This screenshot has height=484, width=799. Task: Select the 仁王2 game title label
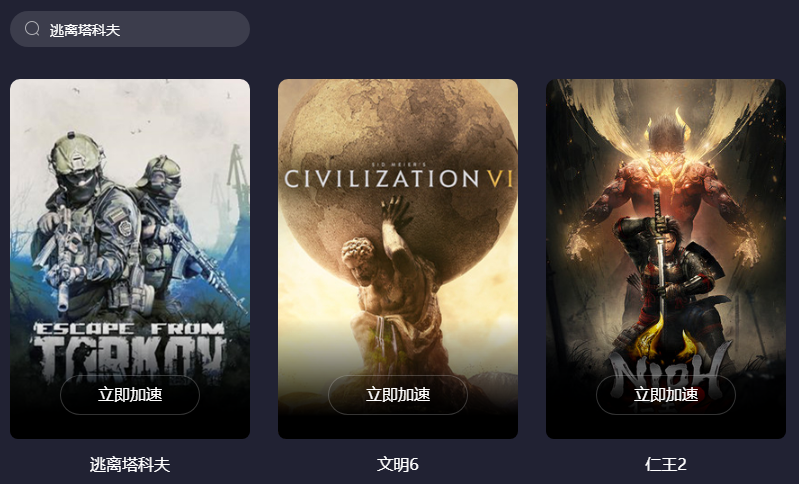pyautogui.click(x=666, y=464)
